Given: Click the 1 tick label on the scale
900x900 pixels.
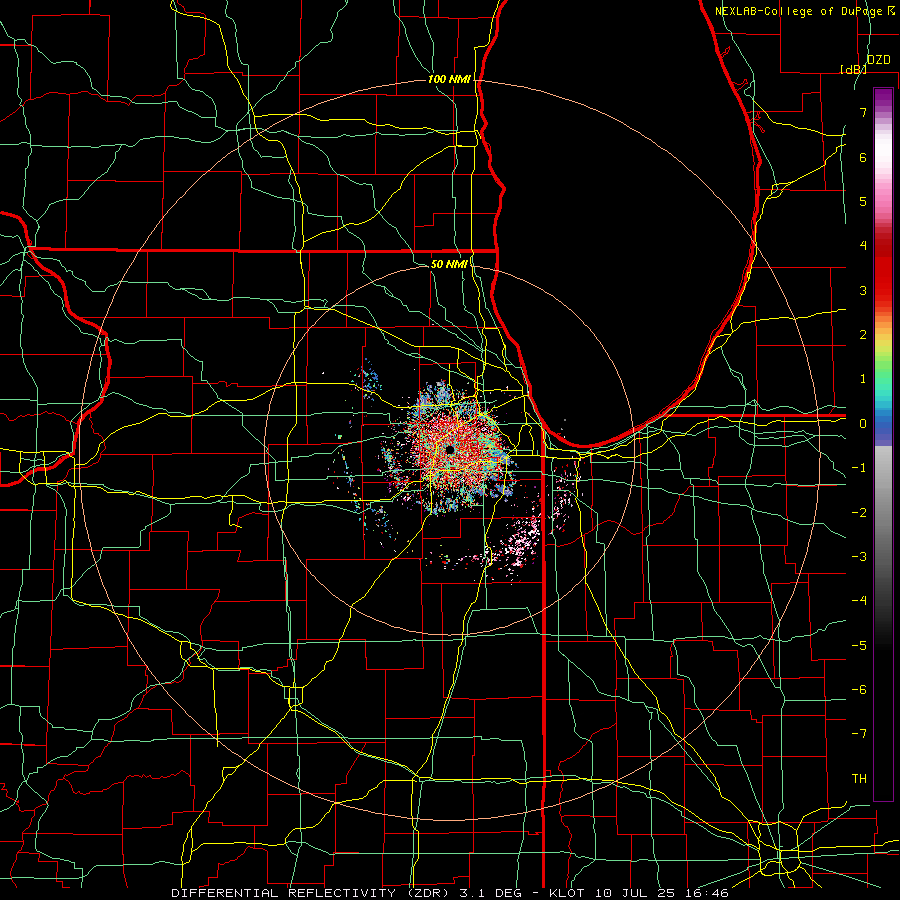Looking at the screenshot, I should (x=863, y=378).
